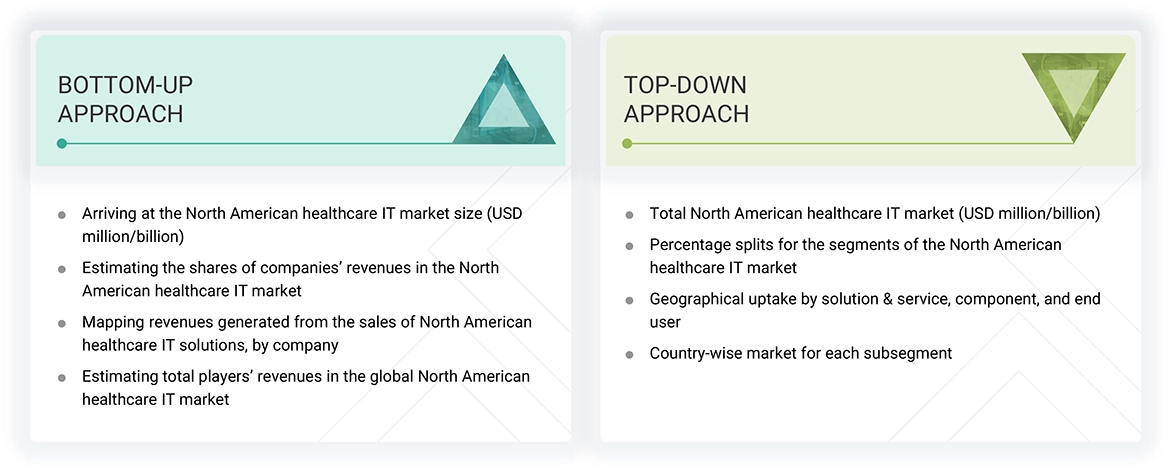The height and width of the screenshot is (471, 1170).
Task: Click the bullet beside "Percentage splits for the segments"
Action: [x=629, y=246]
